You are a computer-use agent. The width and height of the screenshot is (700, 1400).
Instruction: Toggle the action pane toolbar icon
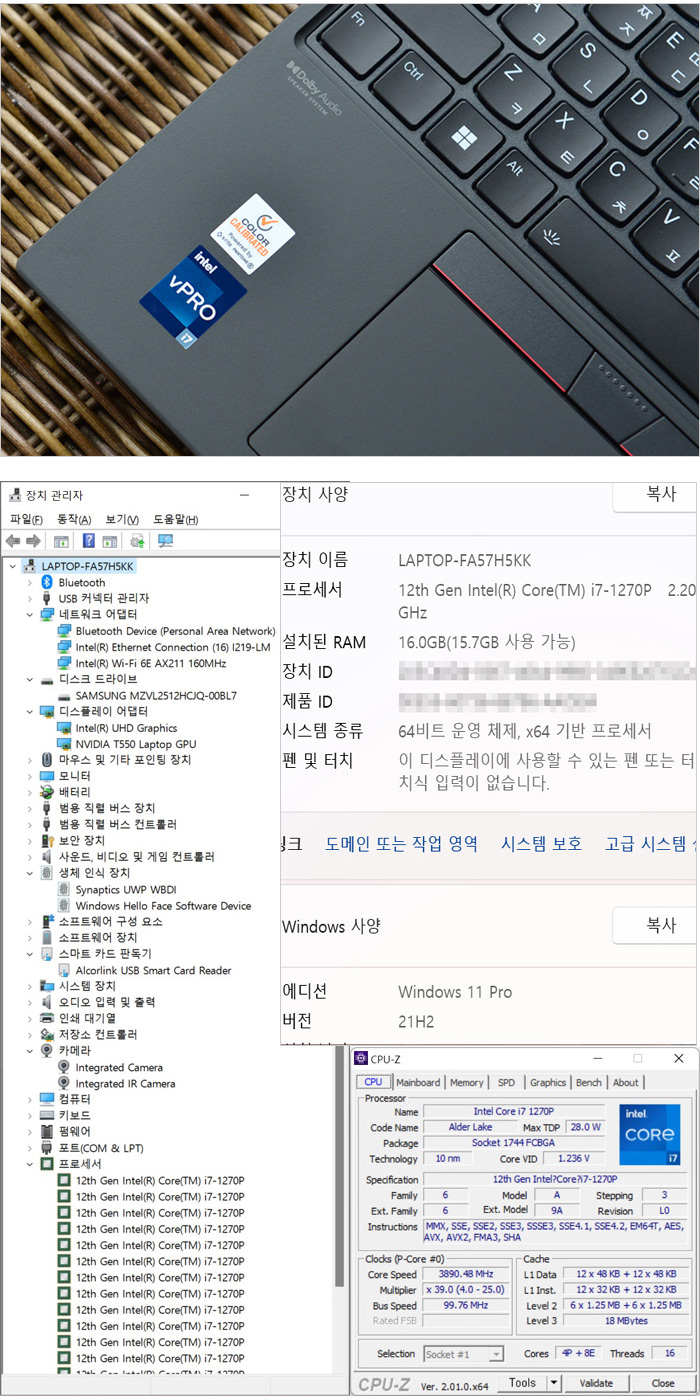pyautogui.click(x=110, y=541)
